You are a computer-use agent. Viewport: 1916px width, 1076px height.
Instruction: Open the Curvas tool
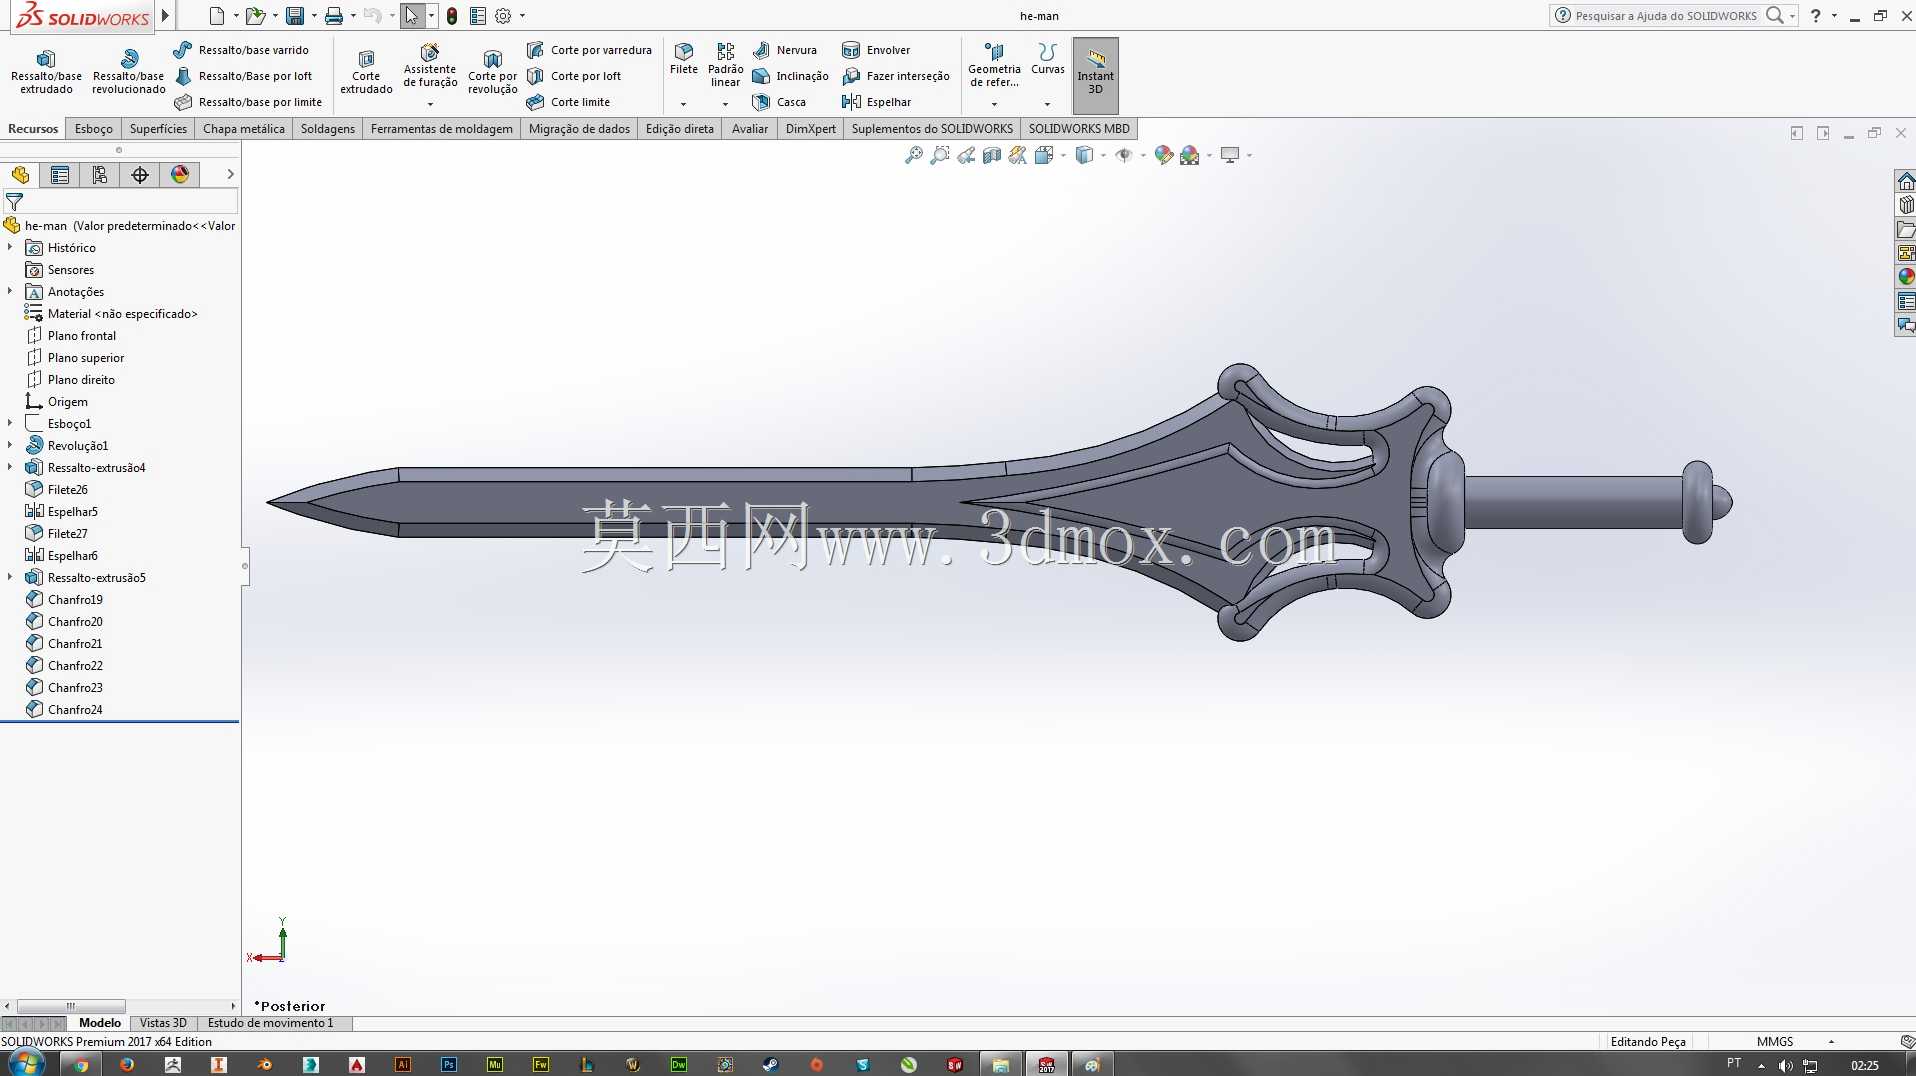[x=1047, y=58]
